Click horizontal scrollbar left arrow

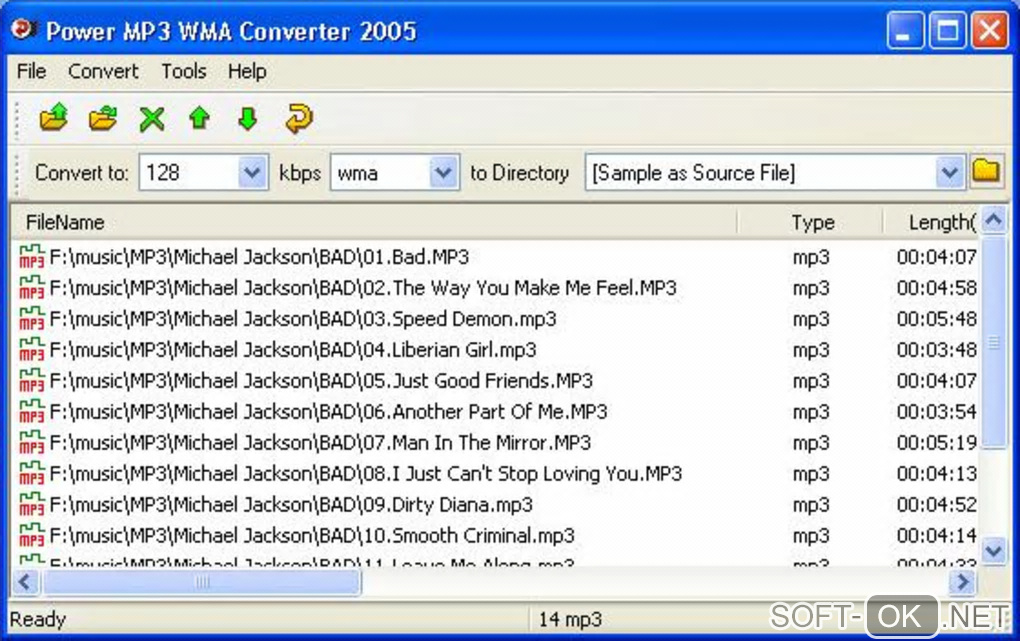coord(26,581)
